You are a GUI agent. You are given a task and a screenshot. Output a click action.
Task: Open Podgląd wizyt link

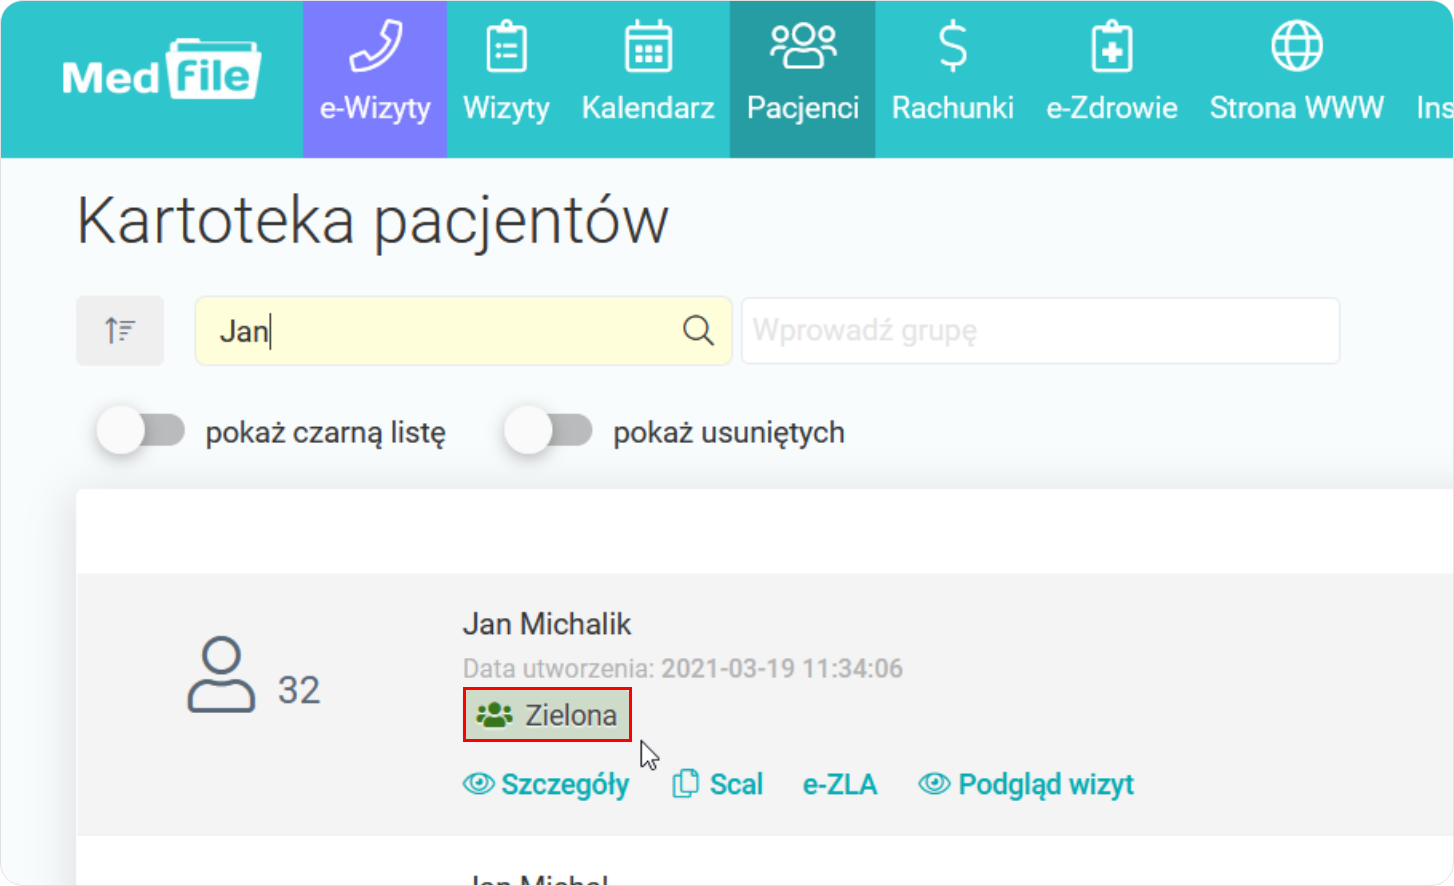pyautogui.click(x=1026, y=785)
